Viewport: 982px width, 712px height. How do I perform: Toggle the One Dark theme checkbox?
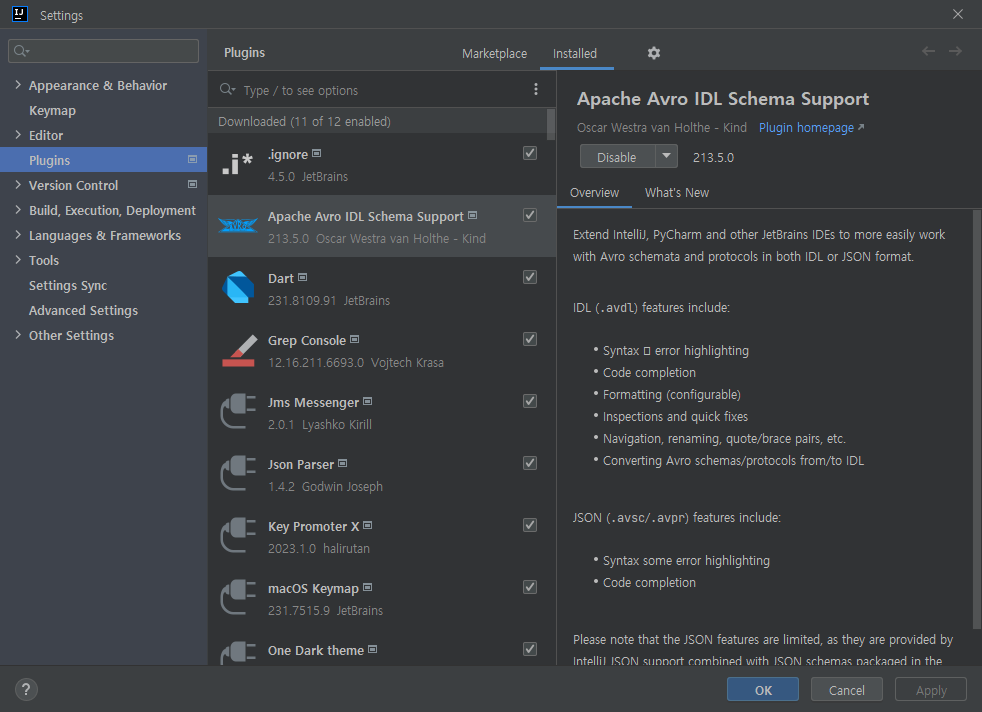(530, 649)
